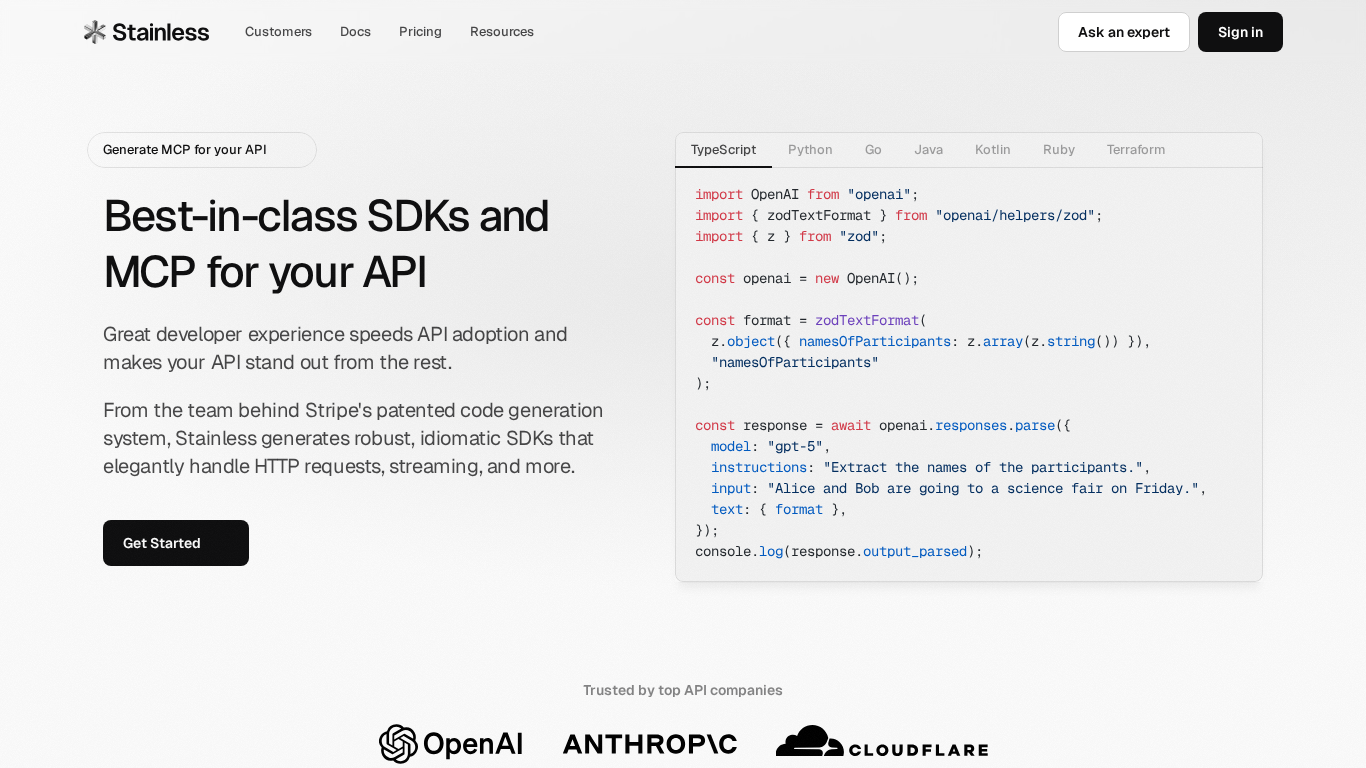Click the Anthropic logo

[649, 744]
